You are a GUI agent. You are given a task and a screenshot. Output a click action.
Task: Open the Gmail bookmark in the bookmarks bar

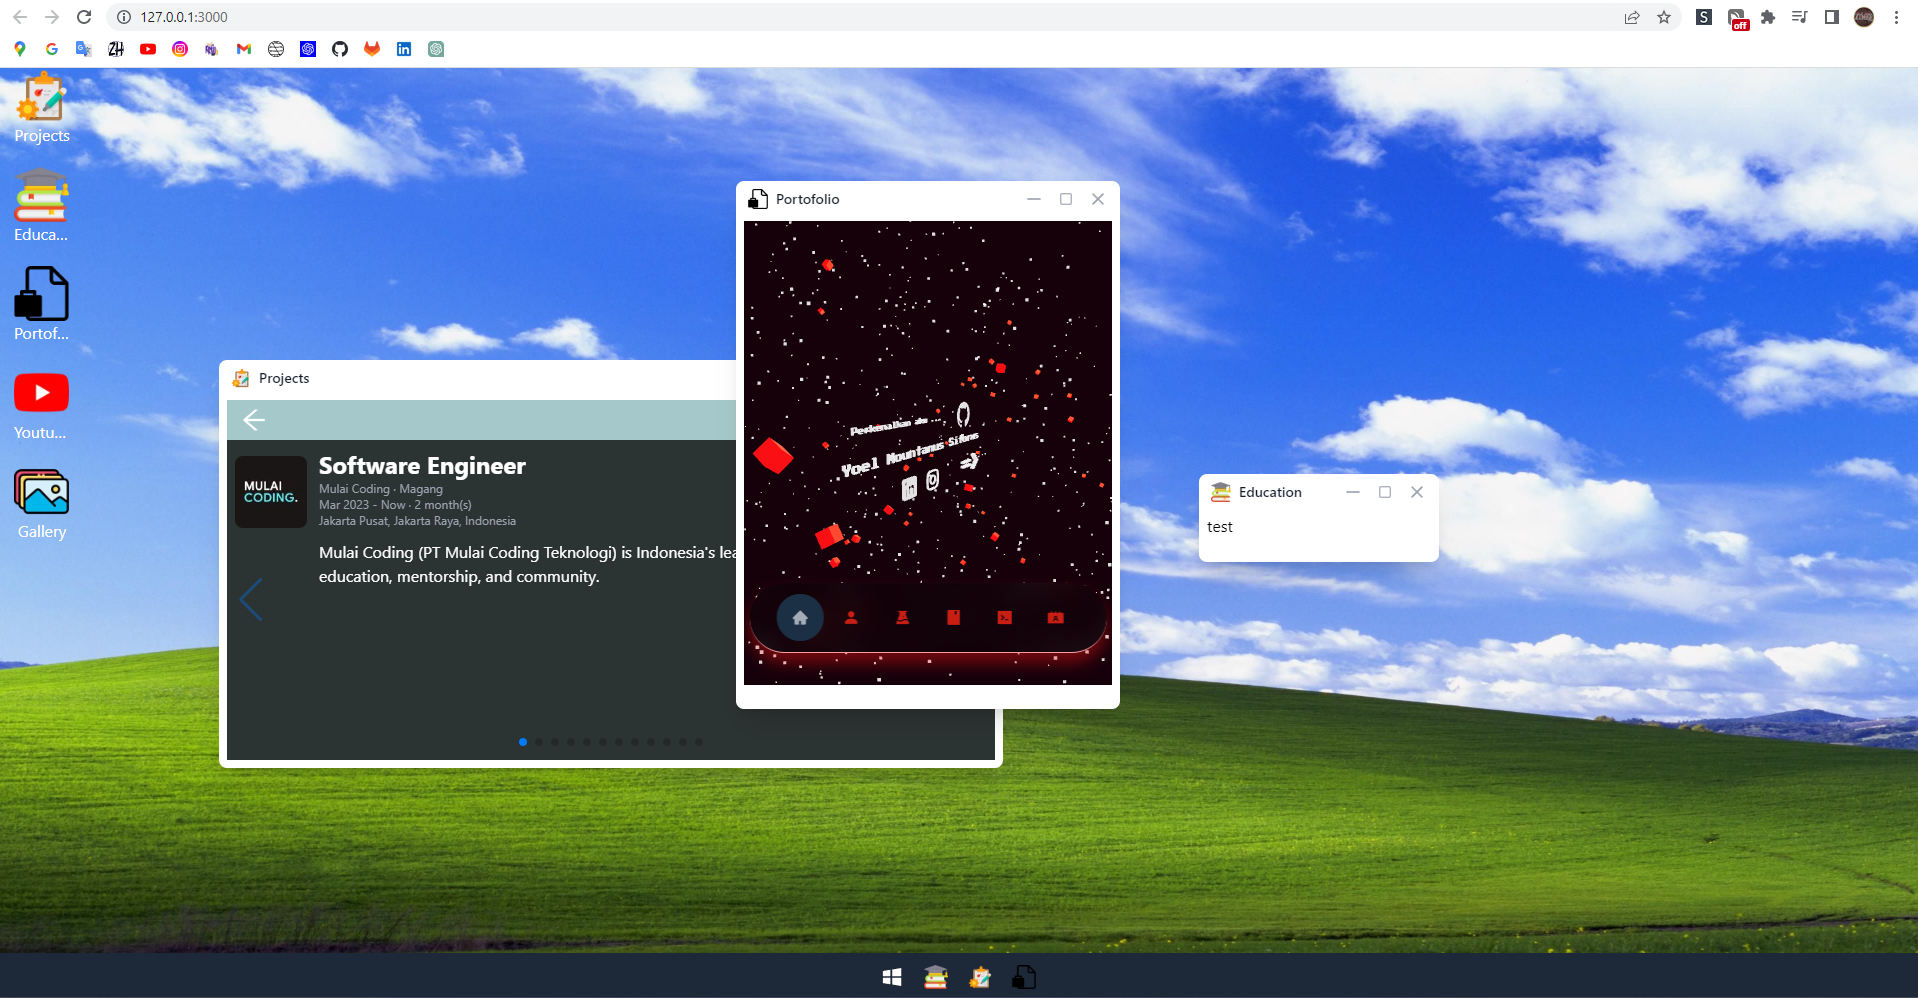click(x=243, y=48)
